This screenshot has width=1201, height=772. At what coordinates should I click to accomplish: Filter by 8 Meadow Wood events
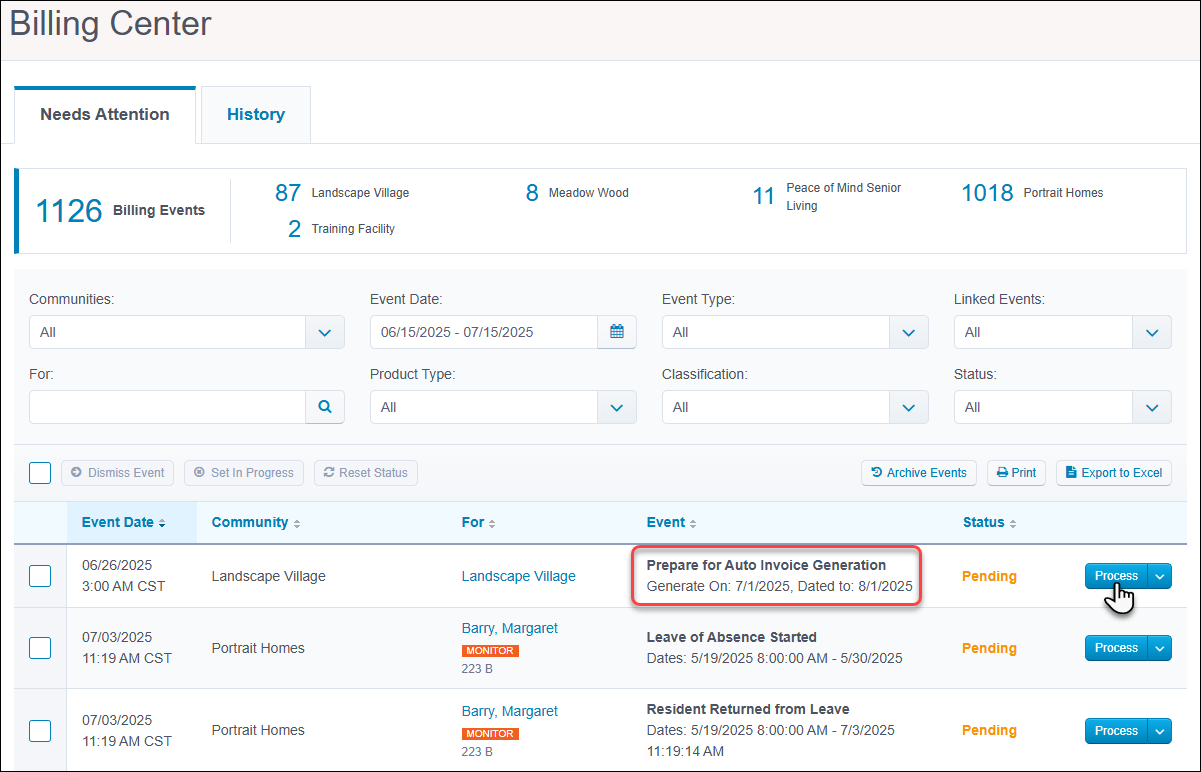click(x=577, y=193)
